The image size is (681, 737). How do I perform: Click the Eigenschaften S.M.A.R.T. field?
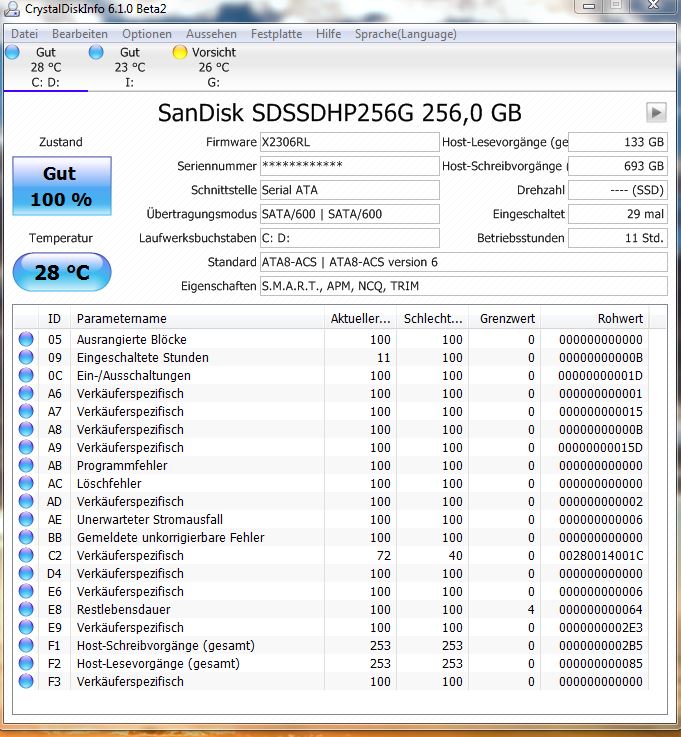point(464,286)
